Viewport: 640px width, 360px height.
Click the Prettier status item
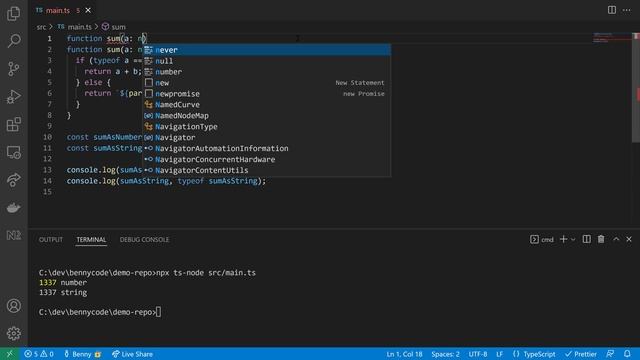581,354
